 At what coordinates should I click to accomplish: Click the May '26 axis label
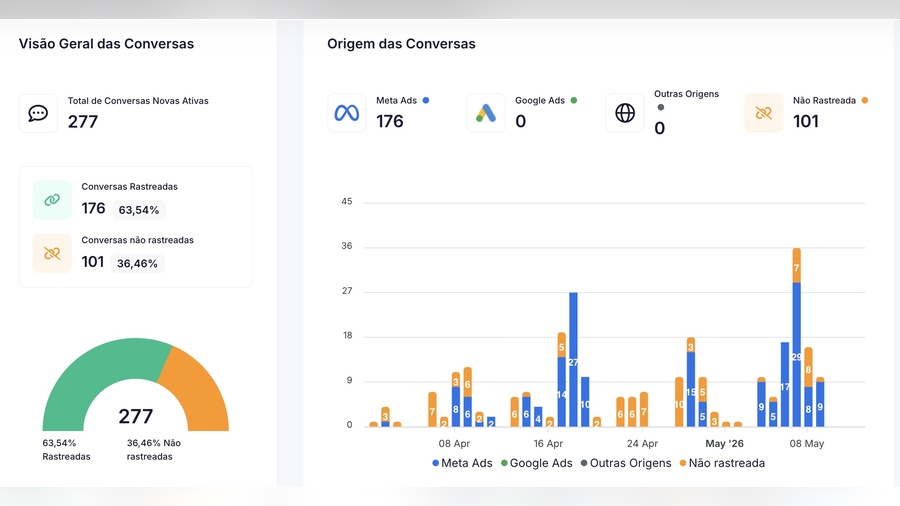(724, 443)
